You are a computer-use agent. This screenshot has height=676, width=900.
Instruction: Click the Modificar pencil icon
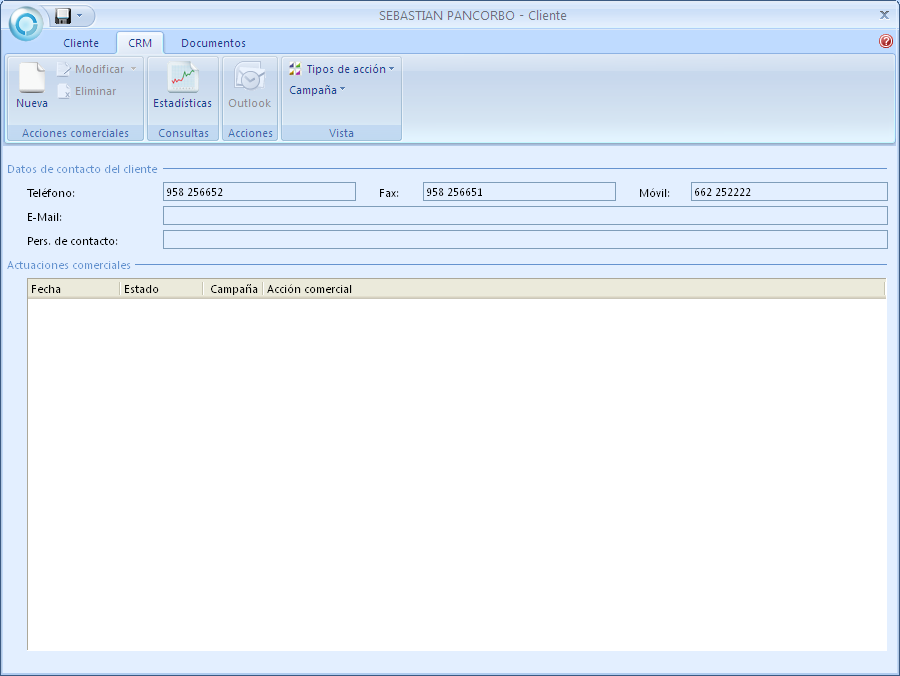pos(65,69)
